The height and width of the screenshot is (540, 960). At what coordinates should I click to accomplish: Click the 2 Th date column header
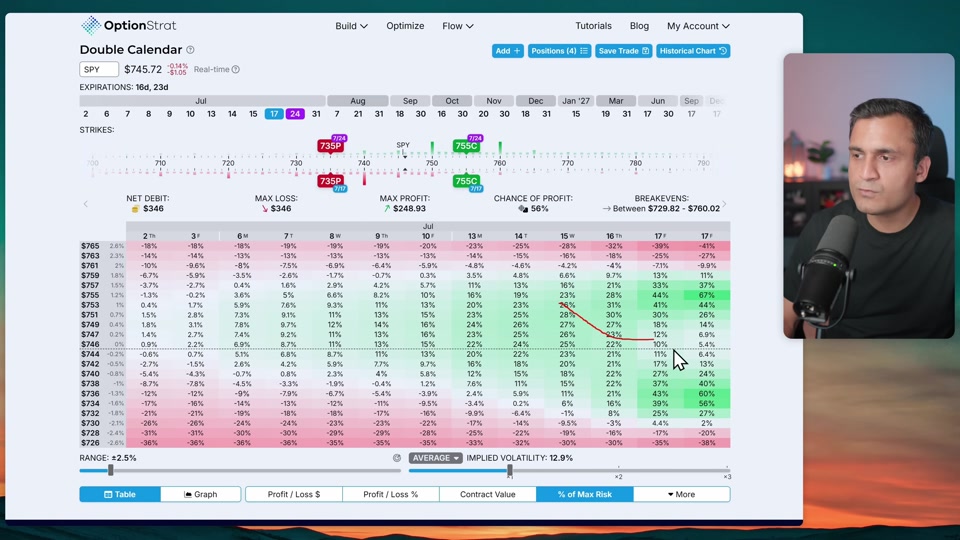pyautogui.click(x=149, y=236)
